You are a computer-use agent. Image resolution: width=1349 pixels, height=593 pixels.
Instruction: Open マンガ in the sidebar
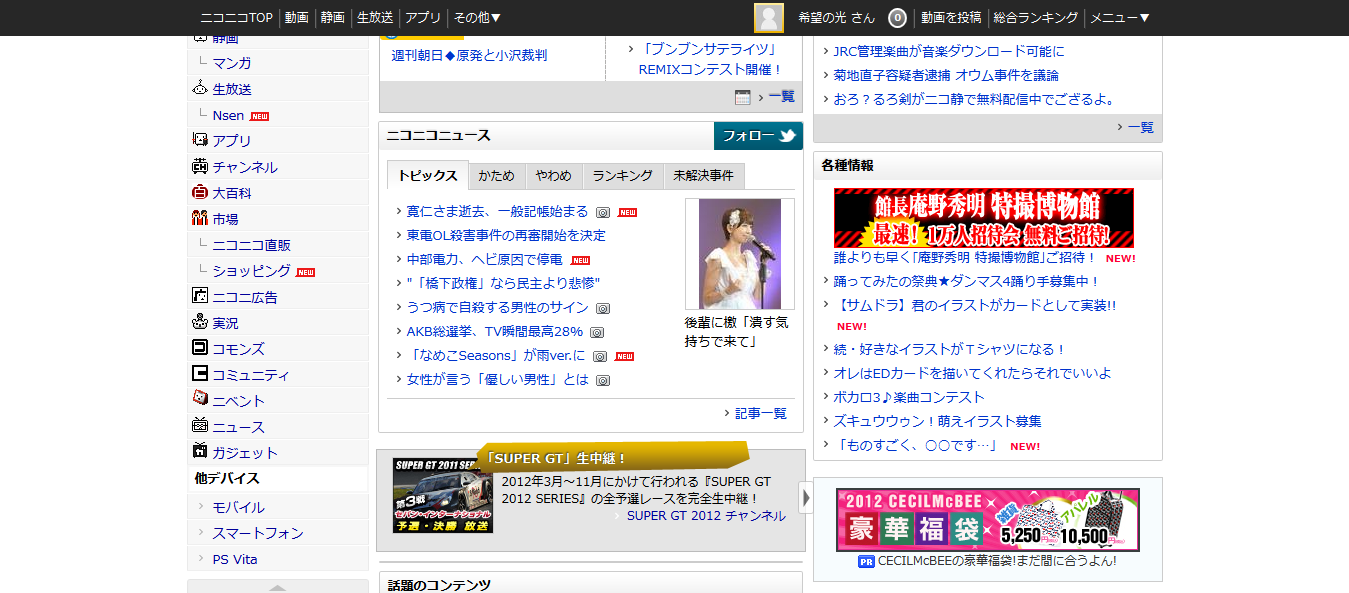click(232, 62)
